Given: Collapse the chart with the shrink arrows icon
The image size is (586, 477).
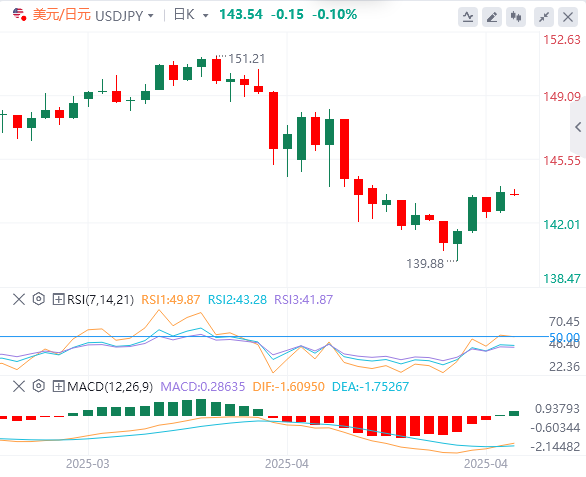Looking at the screenshot, I should pos(544,17).
